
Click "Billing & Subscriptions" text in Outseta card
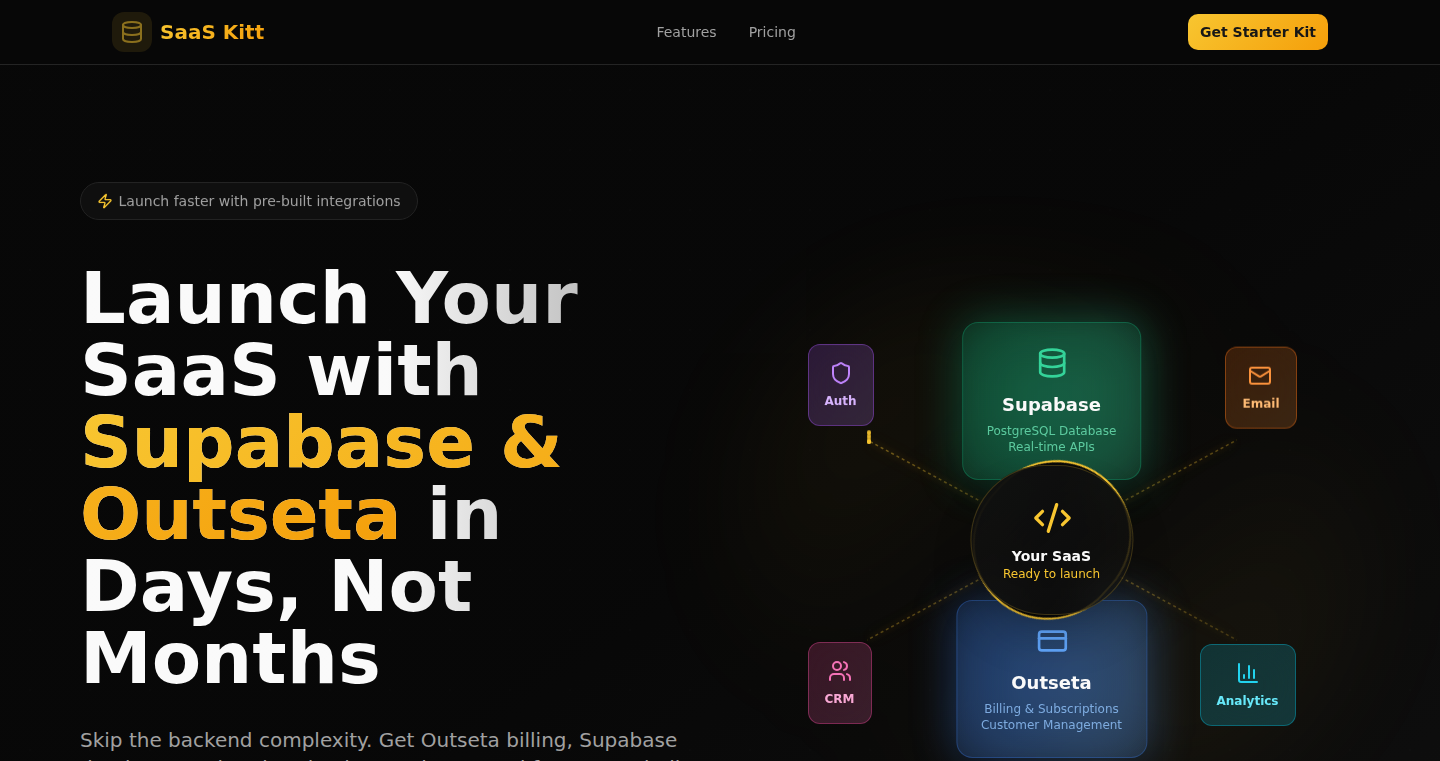(x=1051, y=709)
